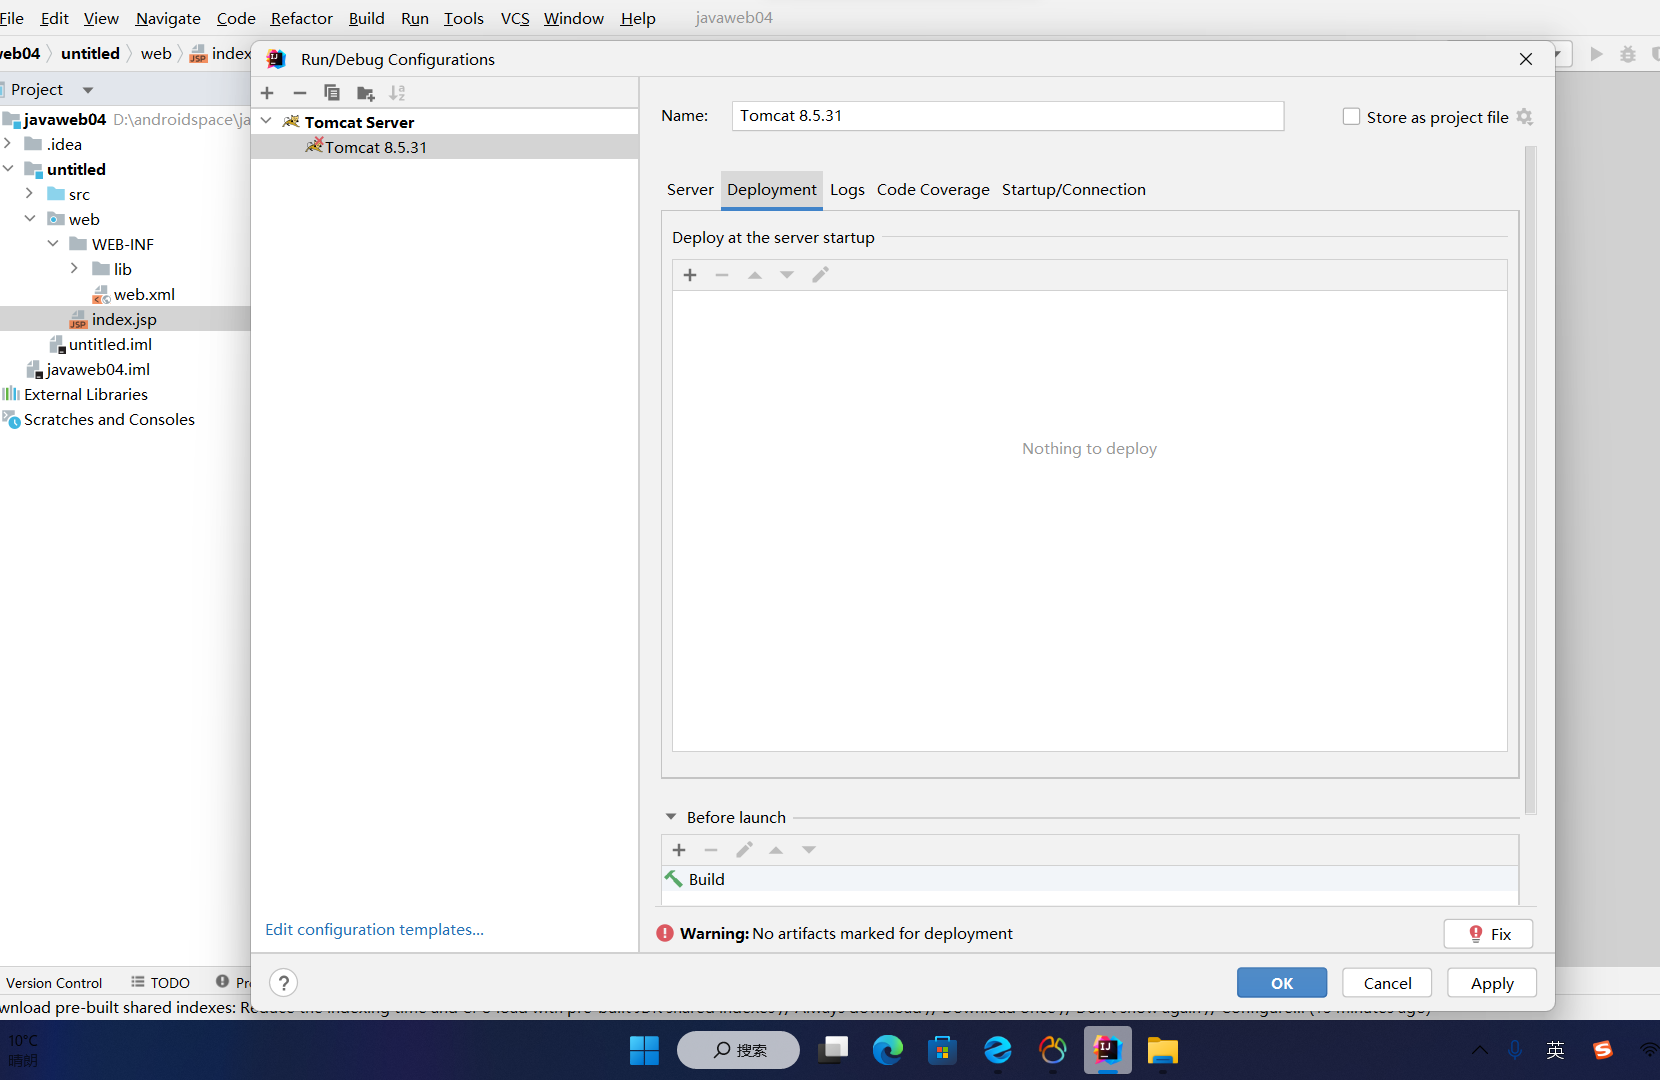Click the Build hammer task row
Image resolution: width=1660 pixels, height=1080 pixels.
[1090, 879]
